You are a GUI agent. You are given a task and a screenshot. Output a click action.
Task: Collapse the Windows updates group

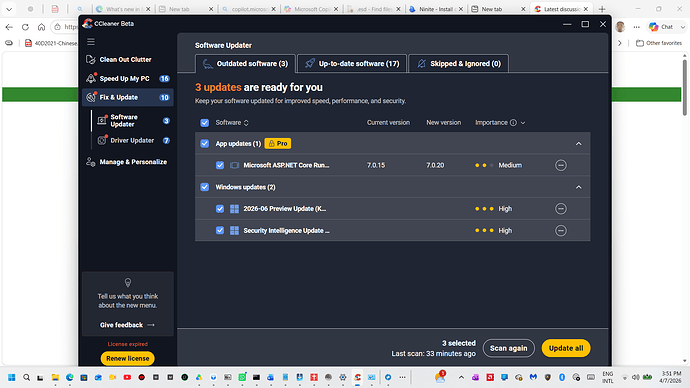click(x=579, y=187)
